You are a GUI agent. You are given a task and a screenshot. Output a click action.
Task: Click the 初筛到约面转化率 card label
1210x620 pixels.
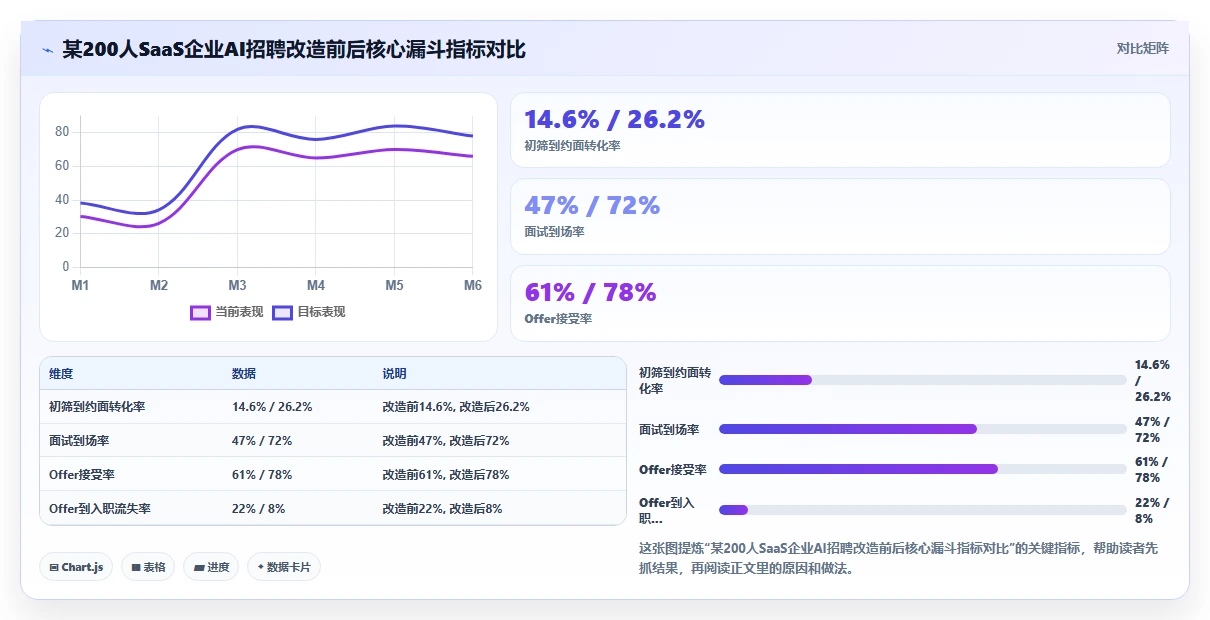572,145
